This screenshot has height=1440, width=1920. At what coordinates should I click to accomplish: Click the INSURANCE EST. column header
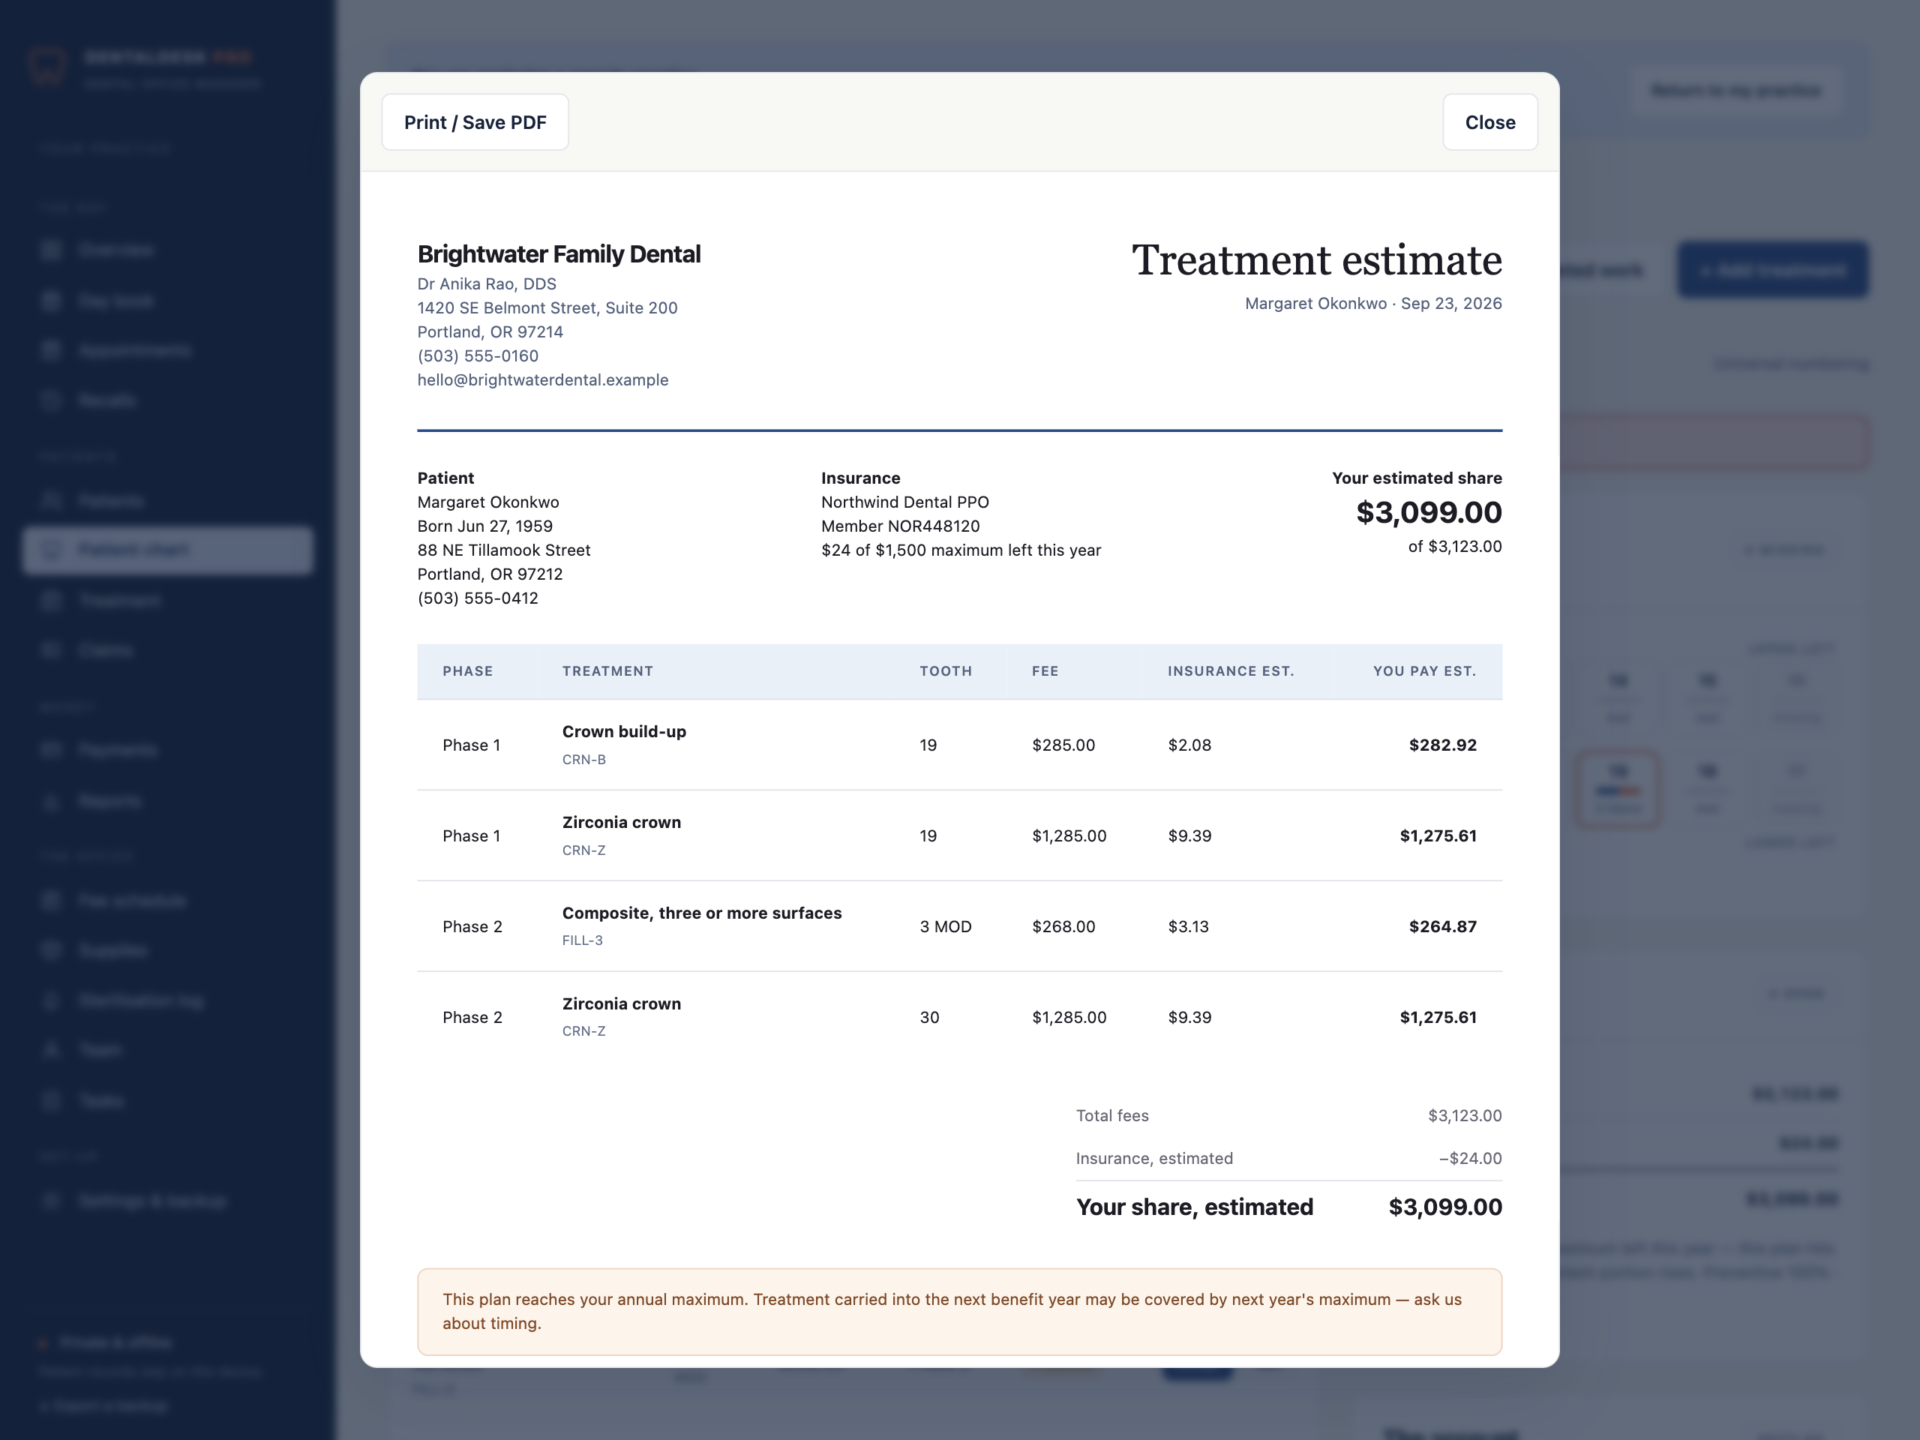click(1231, 671)
